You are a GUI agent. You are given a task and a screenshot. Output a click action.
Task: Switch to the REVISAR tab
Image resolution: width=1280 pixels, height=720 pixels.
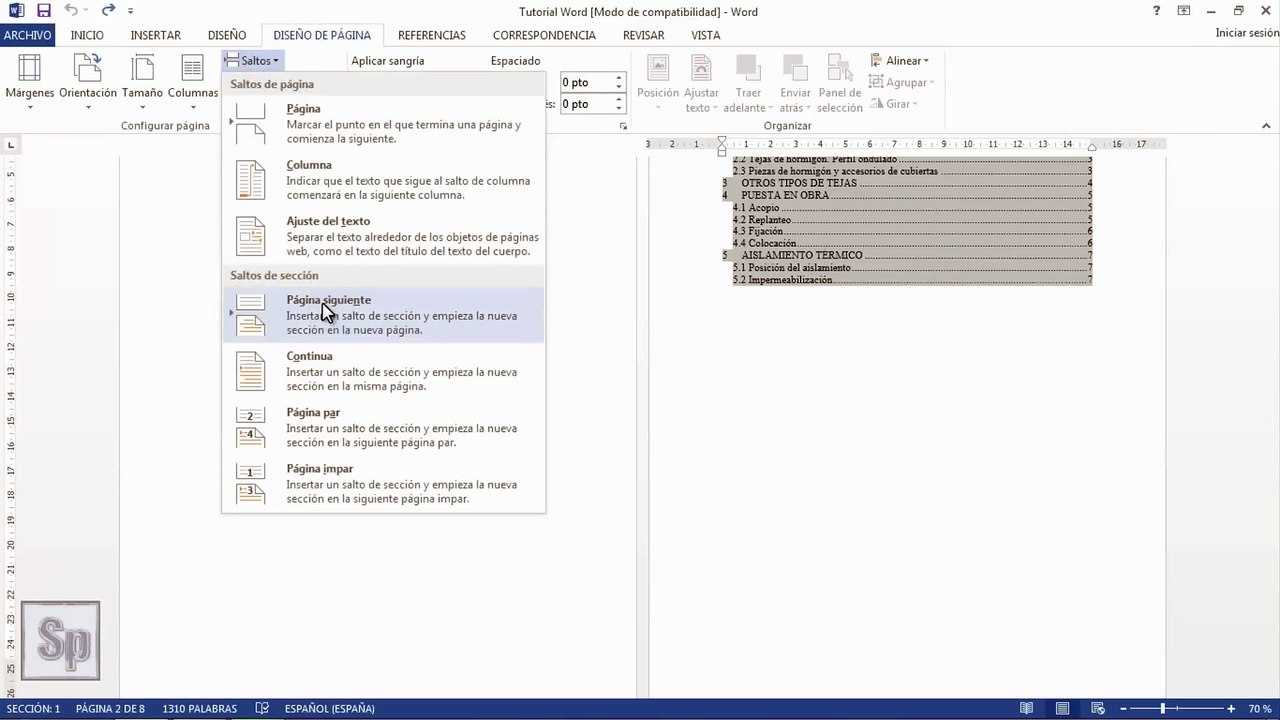click(x=644, y=35)
